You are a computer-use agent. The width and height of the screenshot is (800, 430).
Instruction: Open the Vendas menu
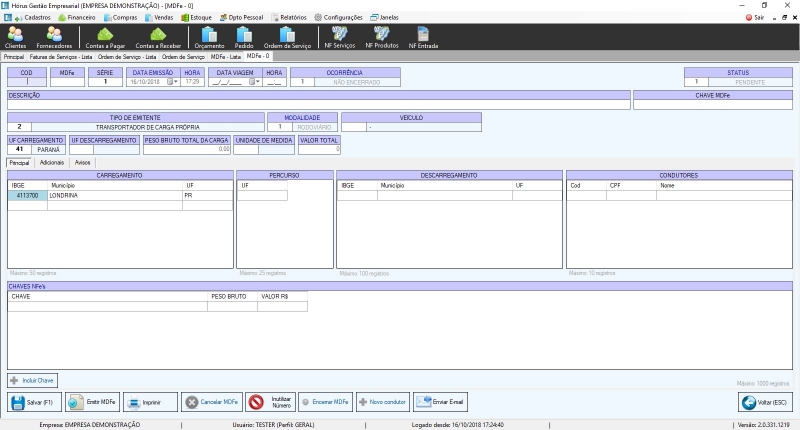(x=159, y=17)
